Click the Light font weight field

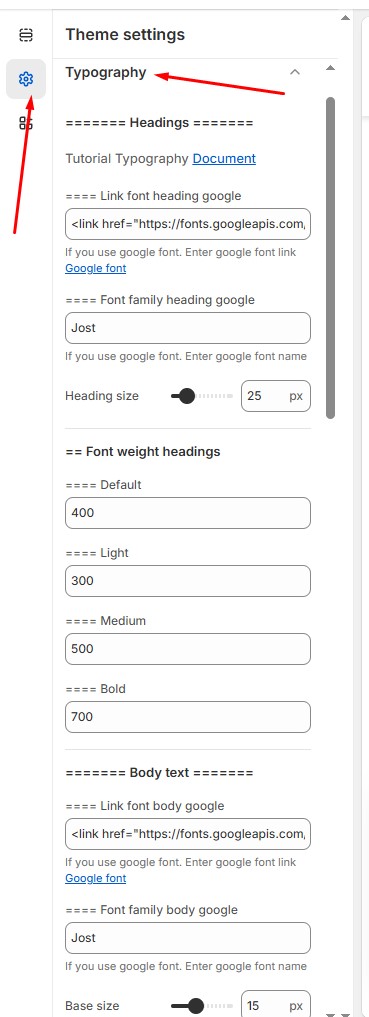coord(188,580)
